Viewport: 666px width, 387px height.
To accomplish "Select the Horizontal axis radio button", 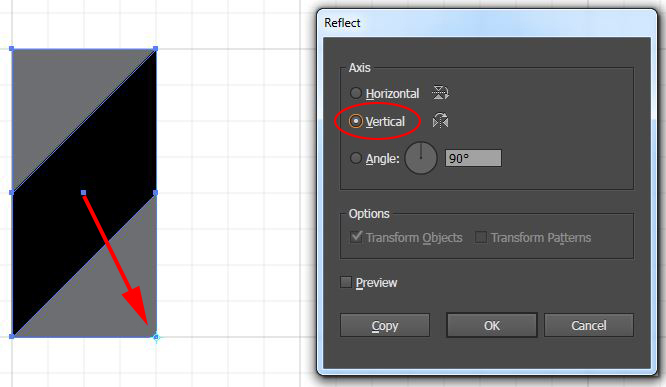I will click(x=356, y=93).
